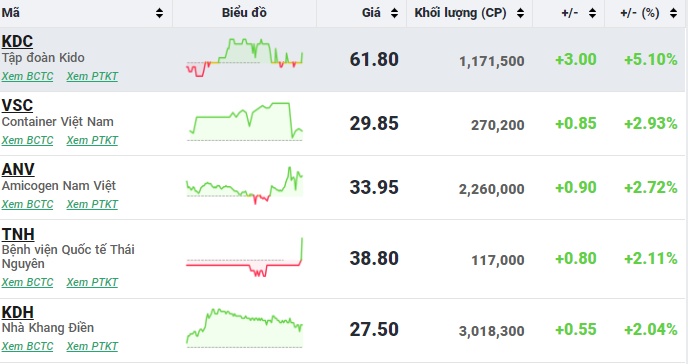
Task: Select ANV percent +2.72%
Action: [651, 188]
